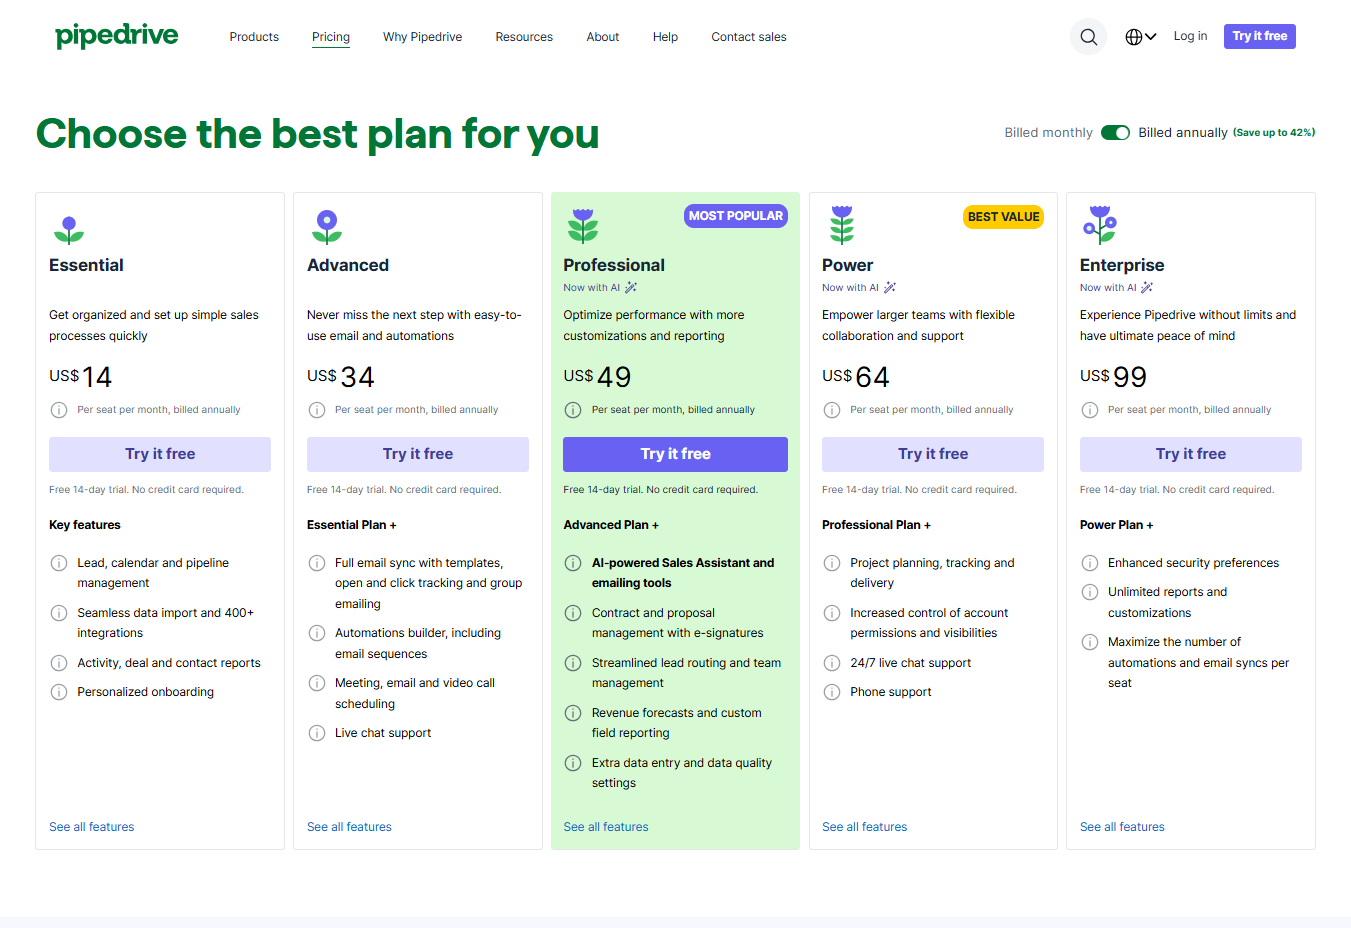Click info icon for Automations builder
This screenshot has height=928, width=1351.
tap(317, 633)
